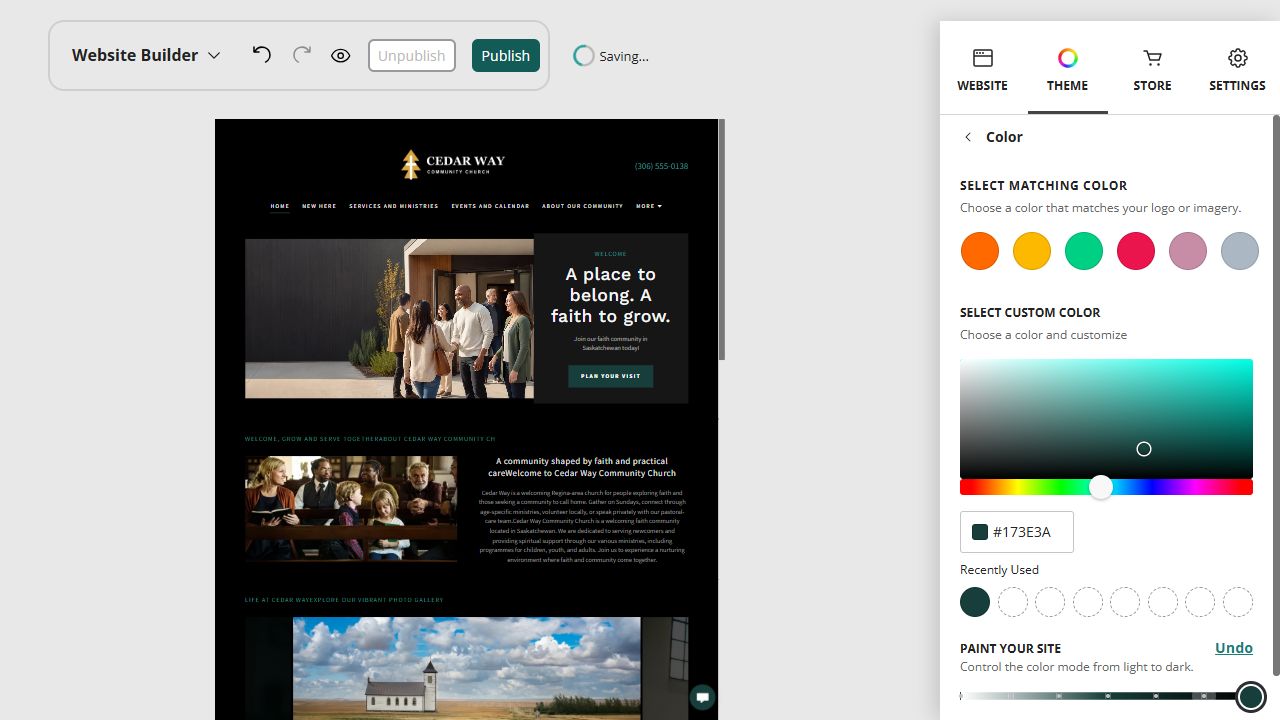Screen dimensions: 1280x720
Task: Select the Theme tab
Action: point(1068,70)
